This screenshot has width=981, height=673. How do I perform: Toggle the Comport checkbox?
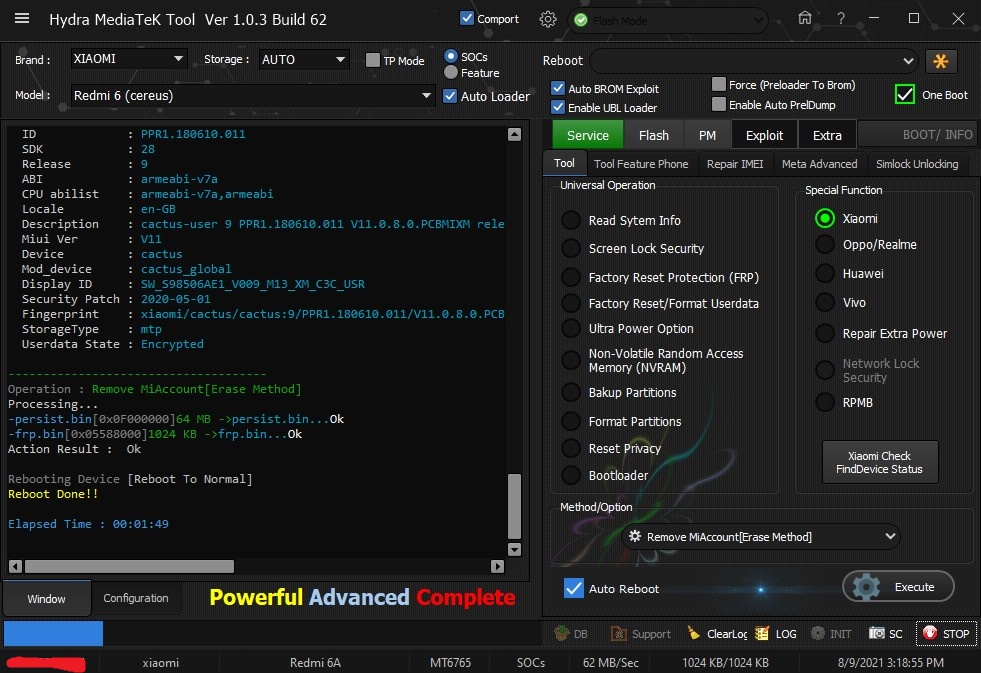pos(467,18)
